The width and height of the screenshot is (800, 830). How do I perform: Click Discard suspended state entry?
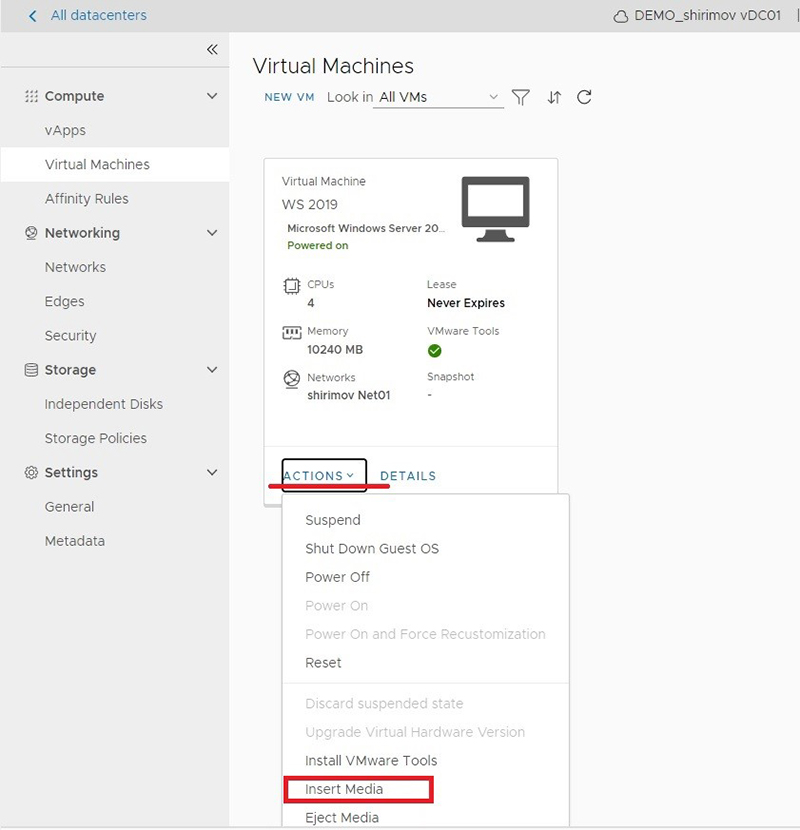click(x=384, y=703)
